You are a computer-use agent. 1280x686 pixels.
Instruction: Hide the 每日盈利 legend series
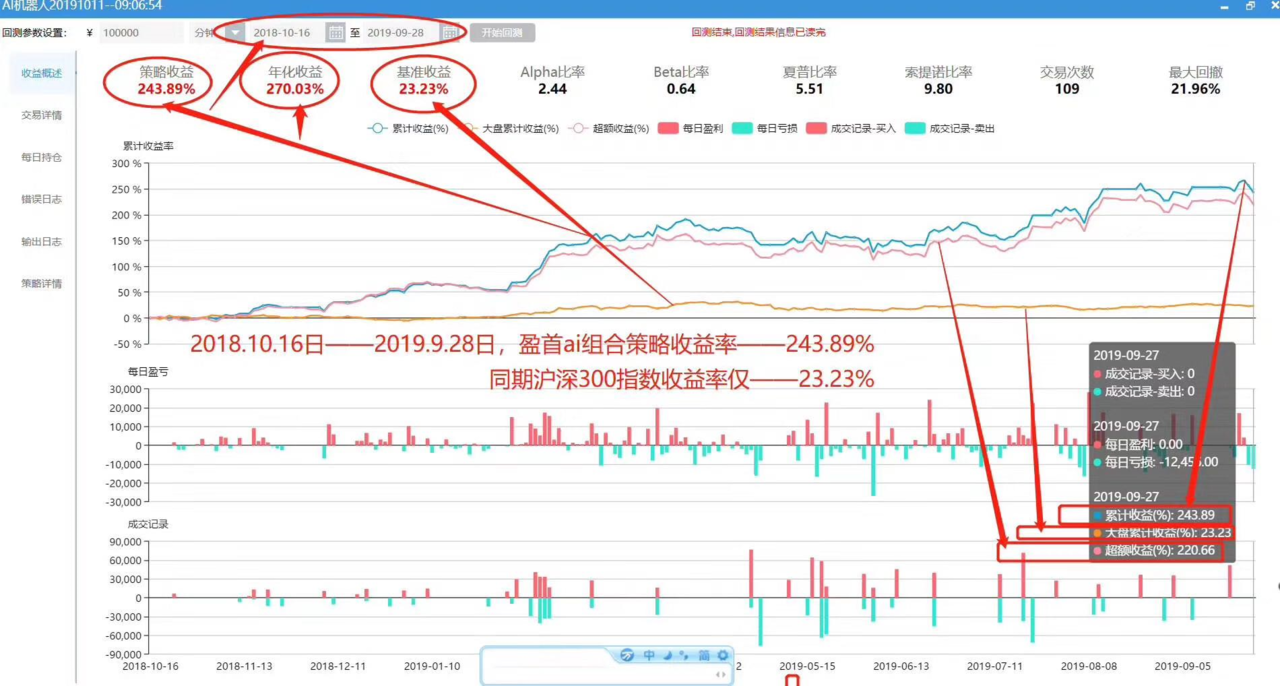click(x=690, y=129)
